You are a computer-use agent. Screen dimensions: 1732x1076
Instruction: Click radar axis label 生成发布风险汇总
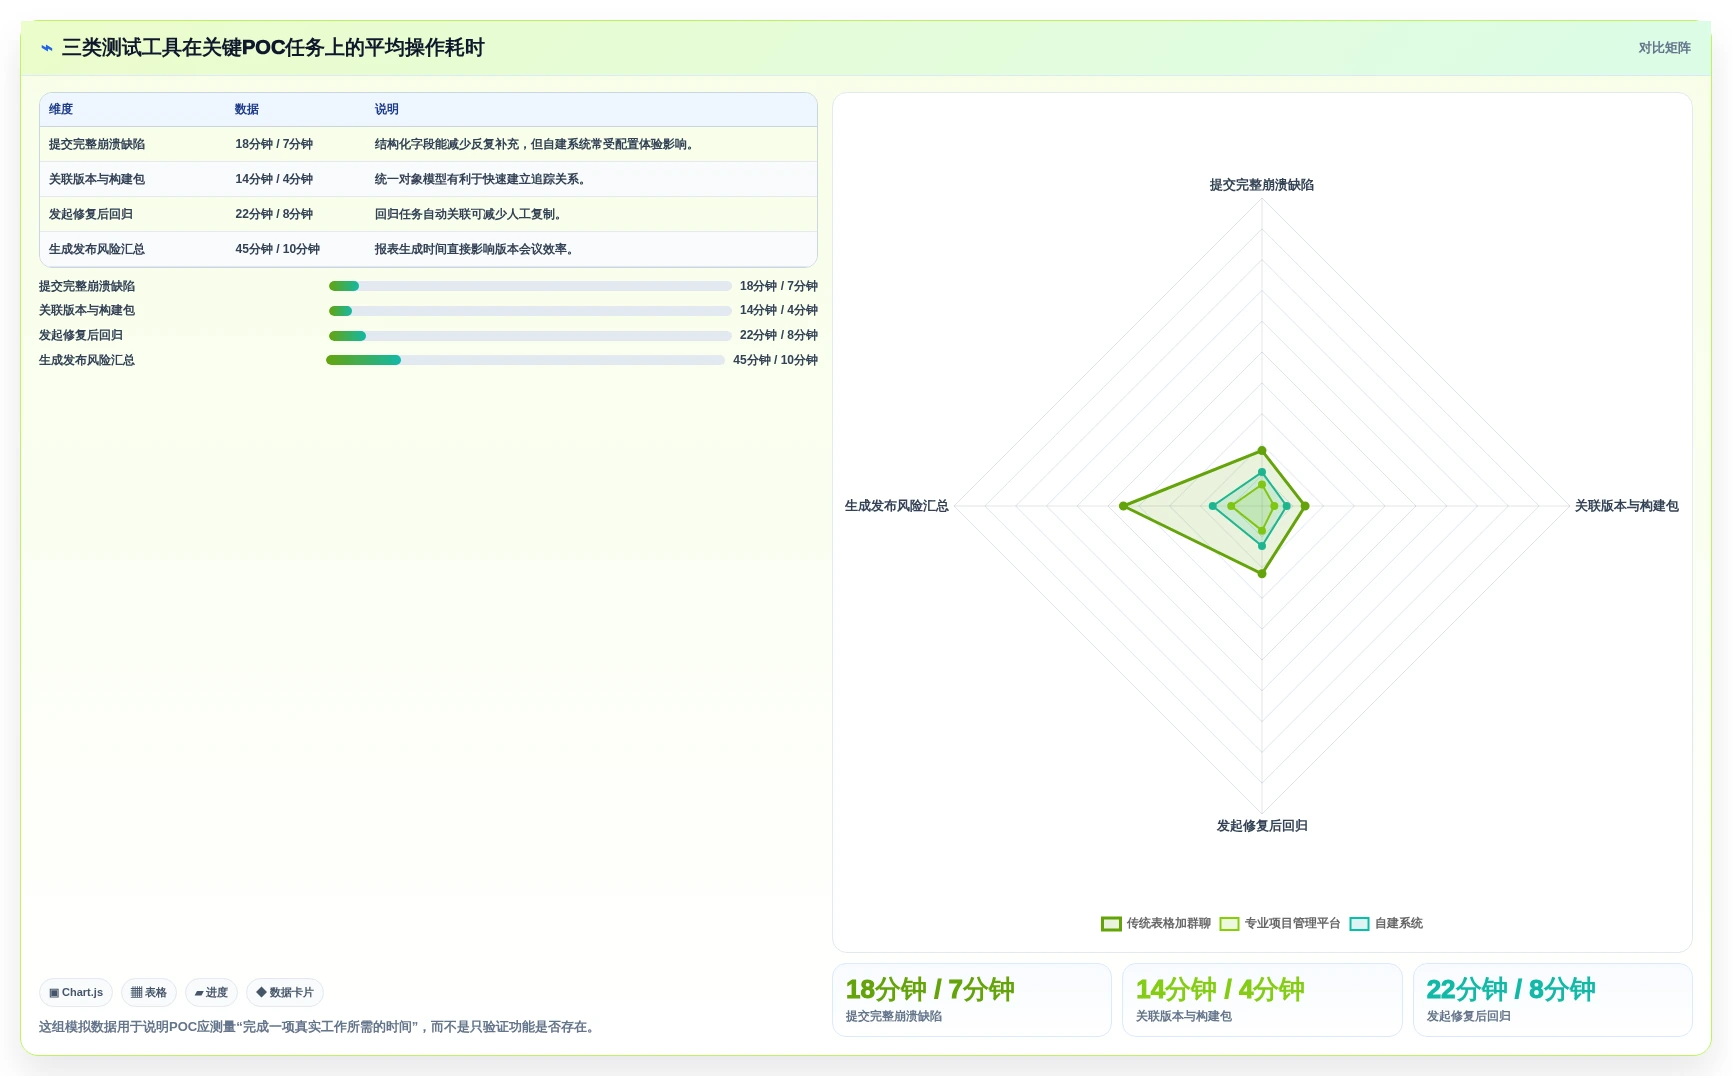tap(897, 506)
